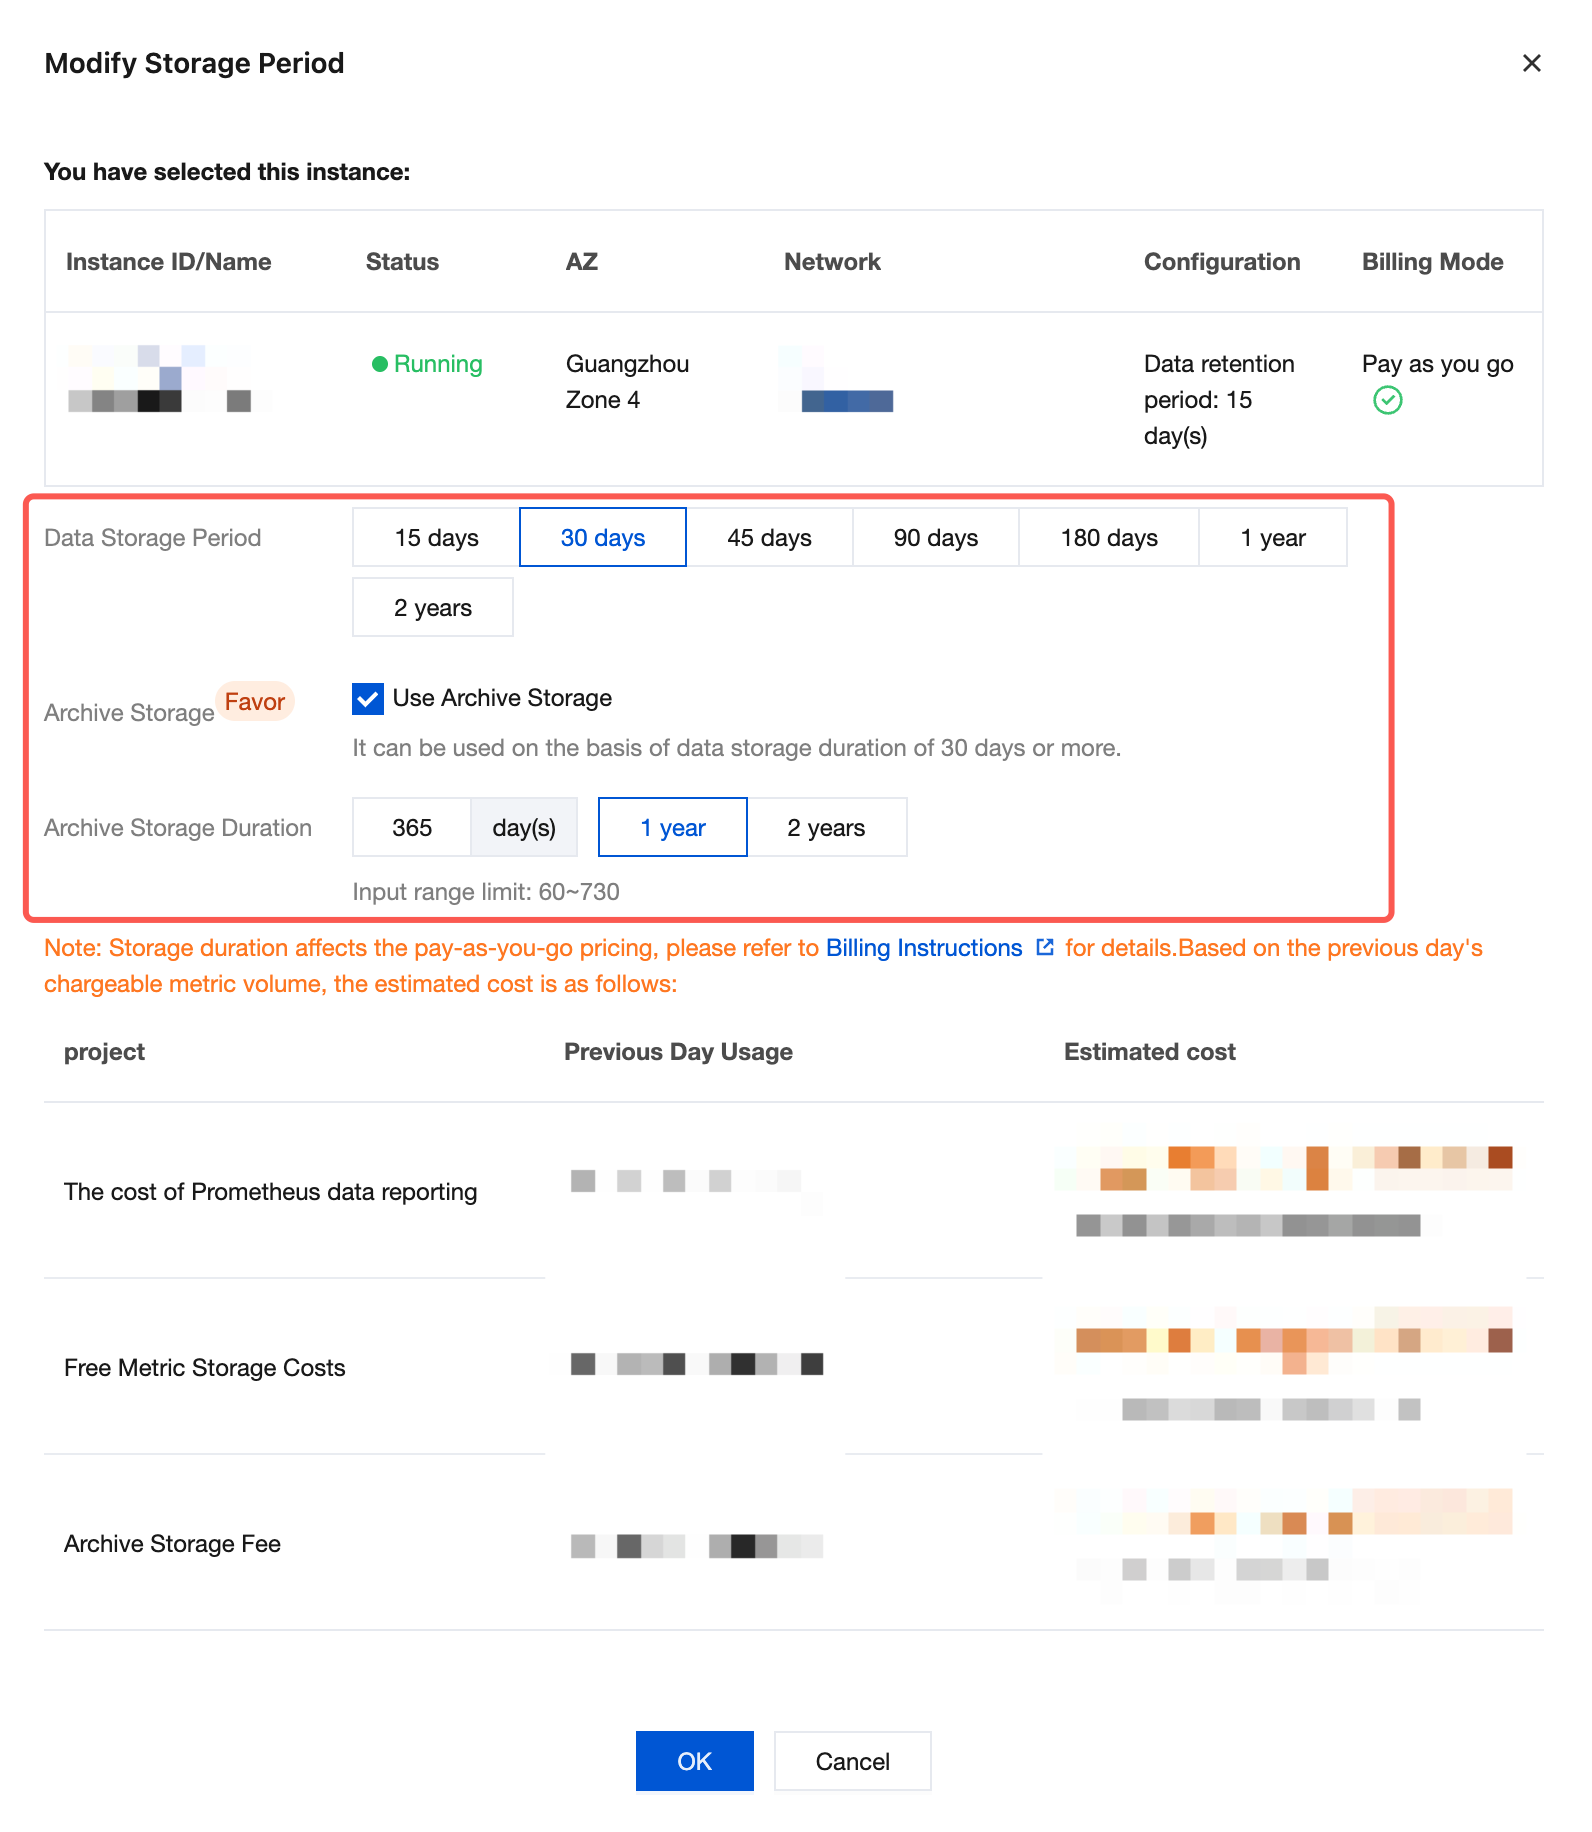Click the 'Configuration' column header
Viewport: 1592px width, 1832px height.
click(x=1222, y=262)
